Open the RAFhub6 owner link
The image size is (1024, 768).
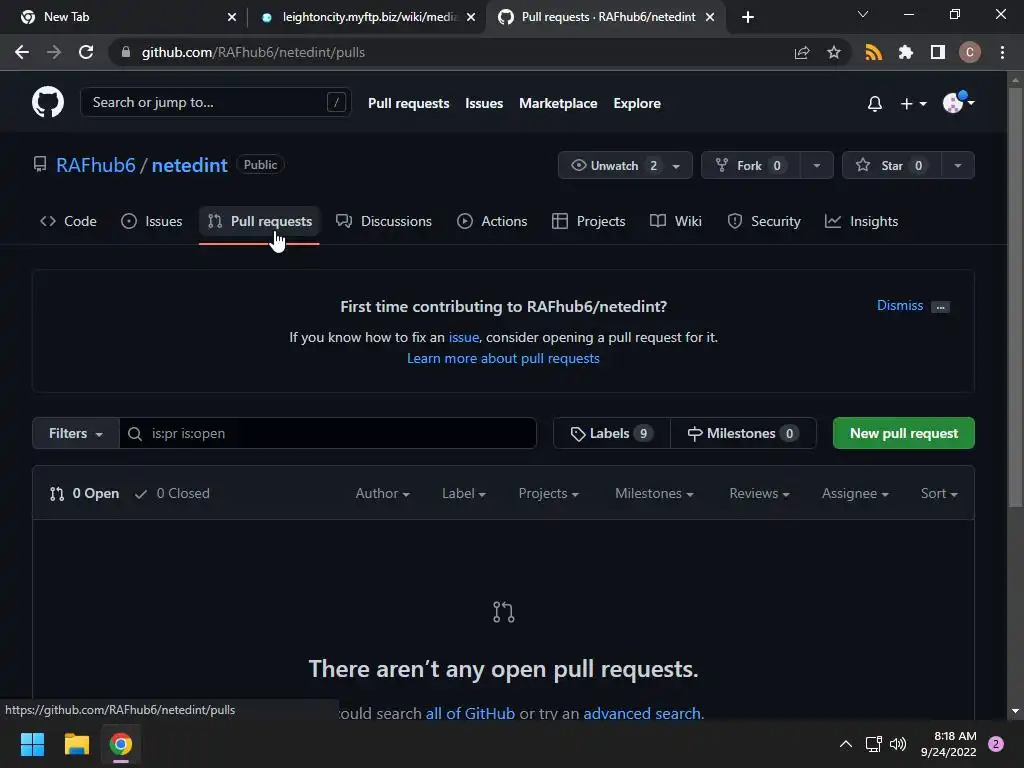point(95,165)
